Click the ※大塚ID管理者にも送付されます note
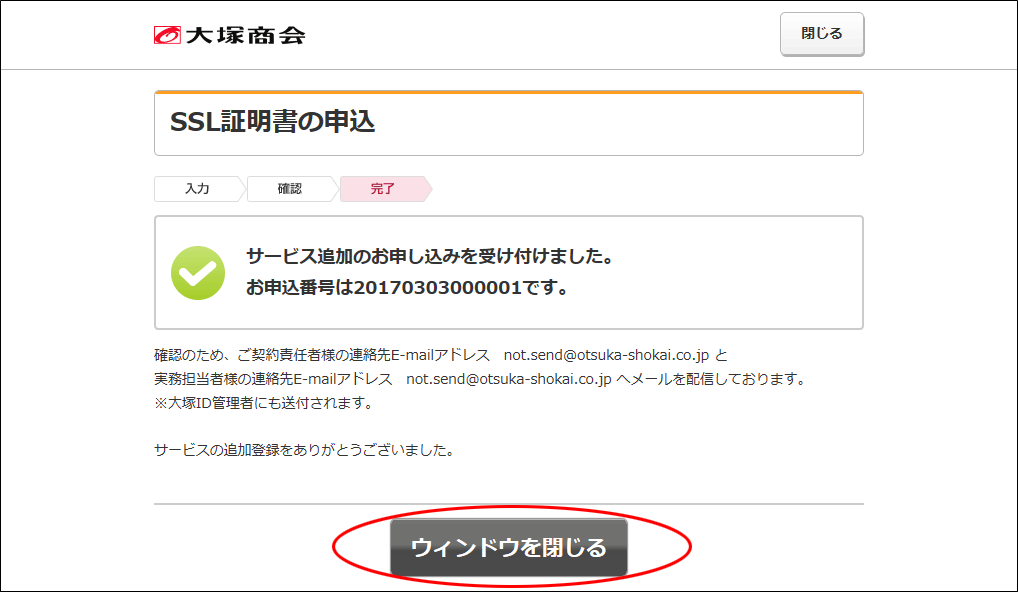The width and height of the screenshot is (1018, 592). tap(265, 403)
